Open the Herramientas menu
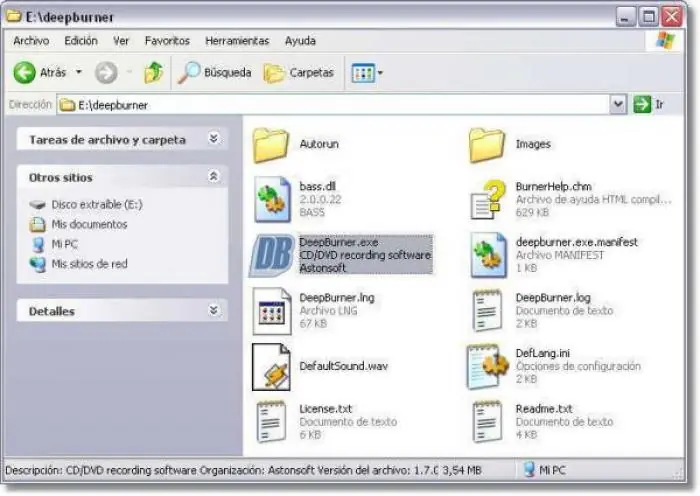The width and height of the screenshot is (700, 496). (237, 41)
